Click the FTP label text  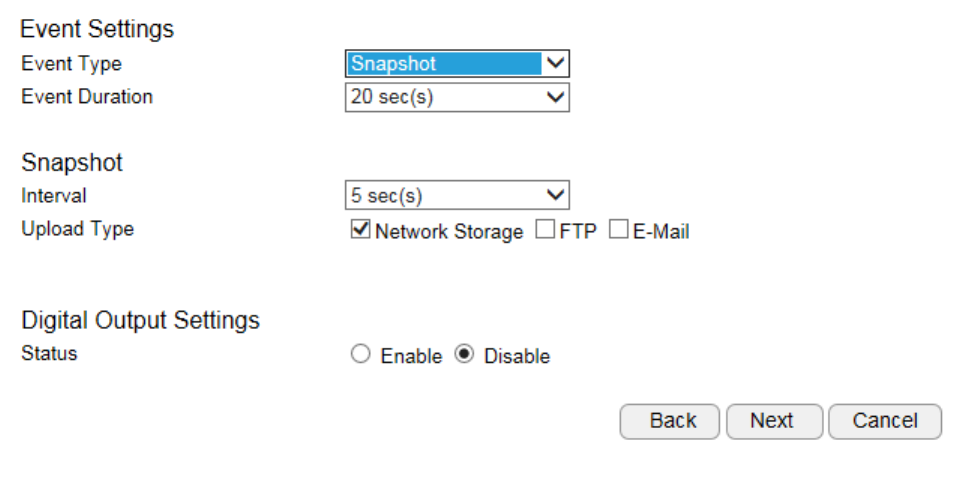(578, 232)
